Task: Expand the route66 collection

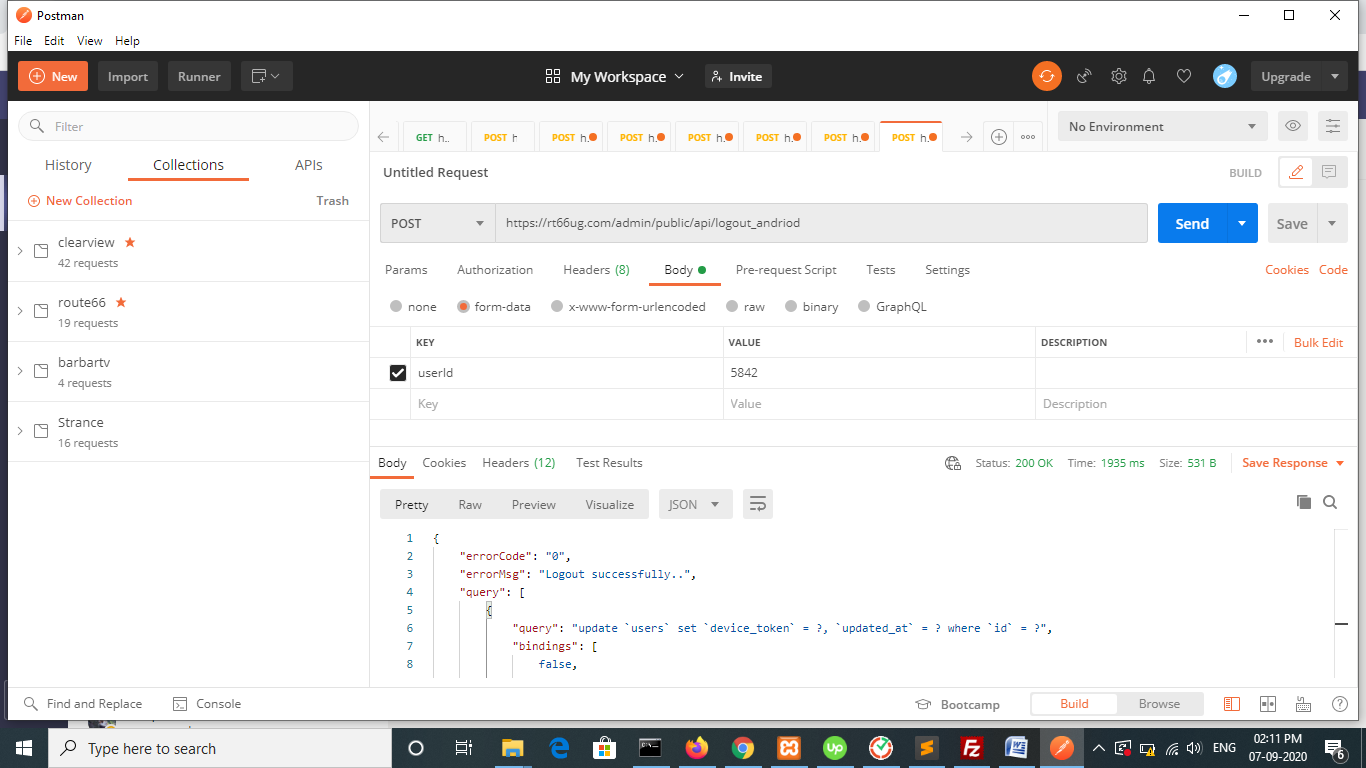Action: pos(20,311)
